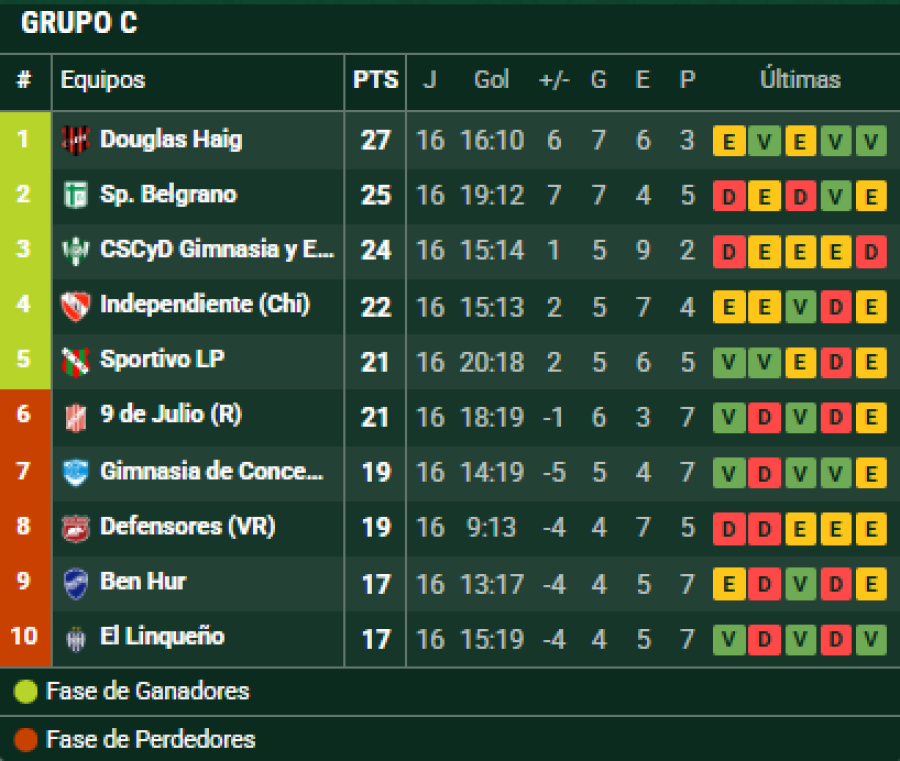Click Sp. Belgrano's first red D badge
The width and height of the screenshot is (900, 761).
pos(729,196)
